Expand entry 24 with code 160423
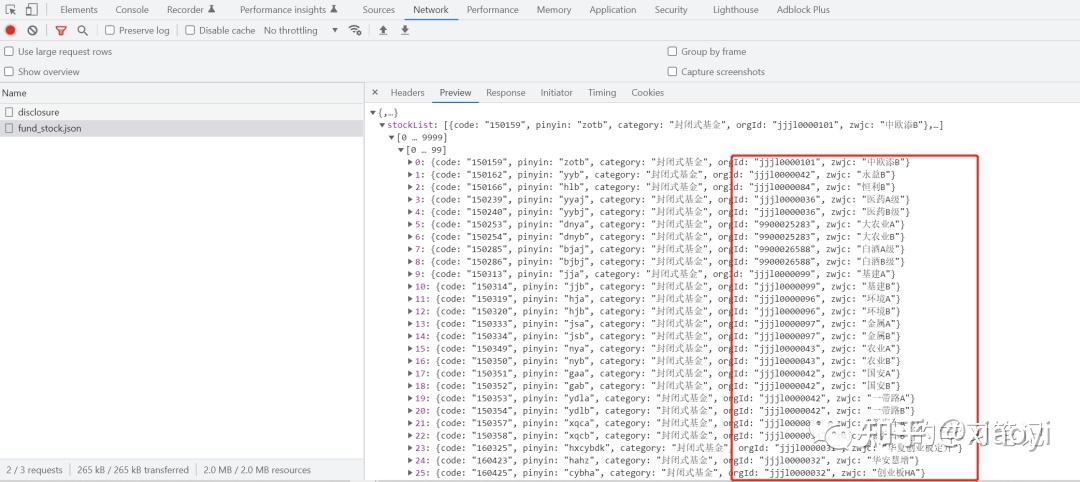 [411, 461]
